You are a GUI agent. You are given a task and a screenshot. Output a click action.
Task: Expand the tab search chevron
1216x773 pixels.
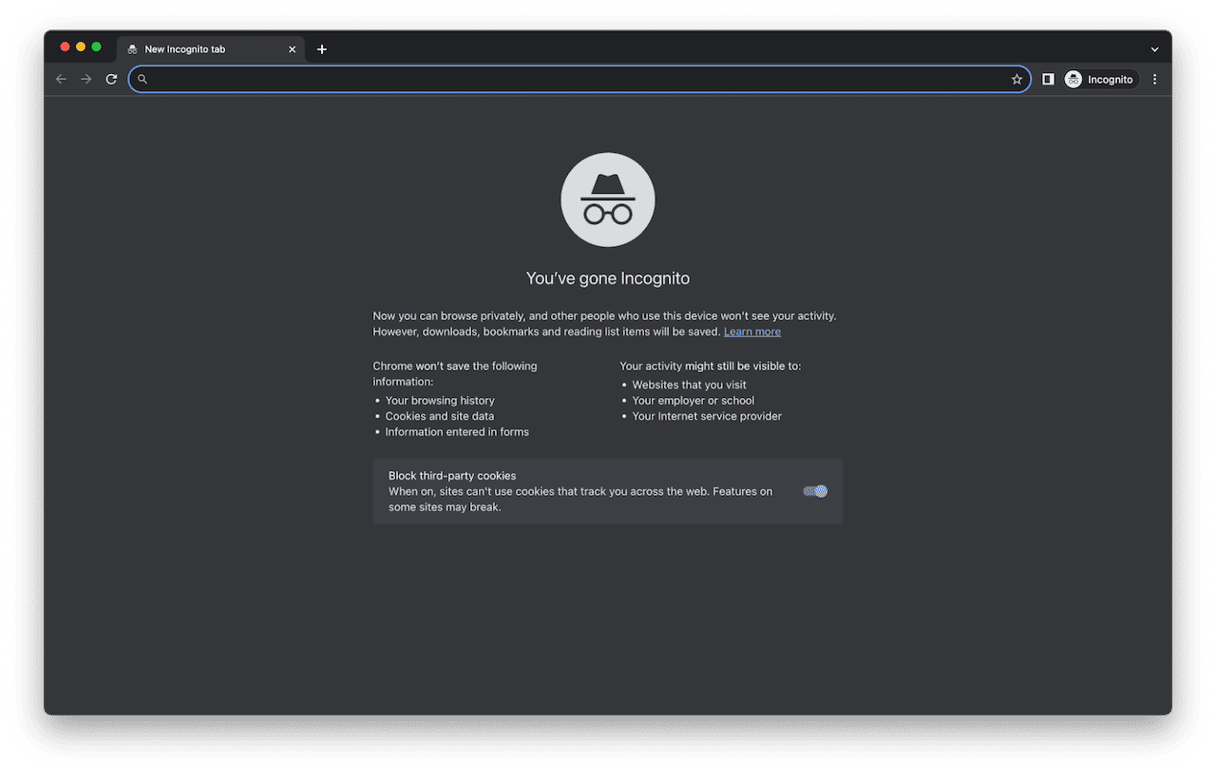click(1155, 49)
